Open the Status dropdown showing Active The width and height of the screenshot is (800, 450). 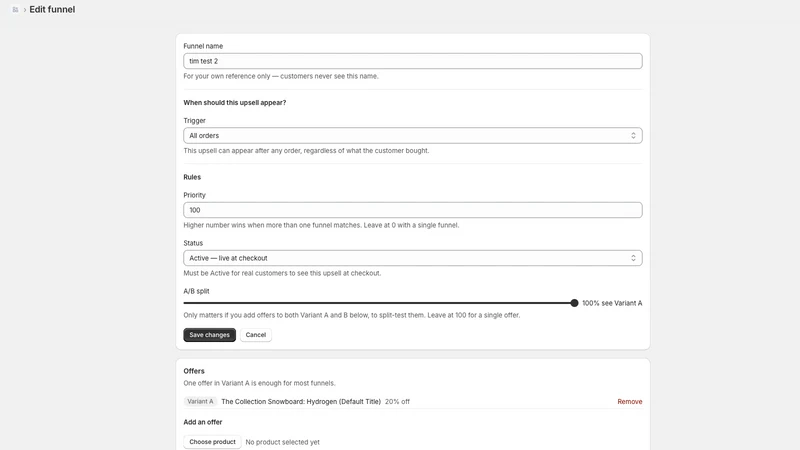413,258
